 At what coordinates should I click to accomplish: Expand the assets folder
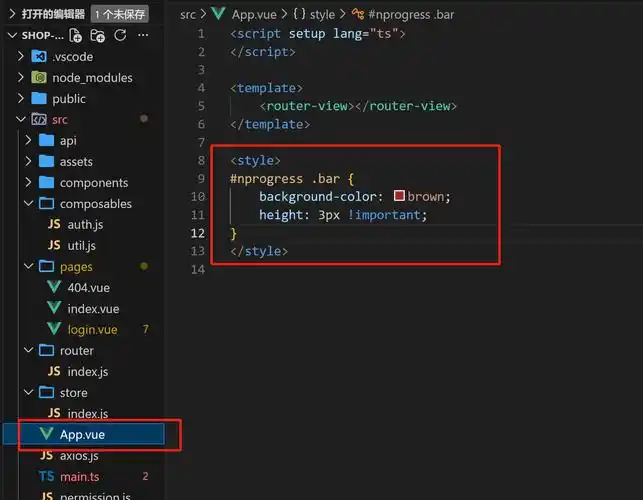28,161
